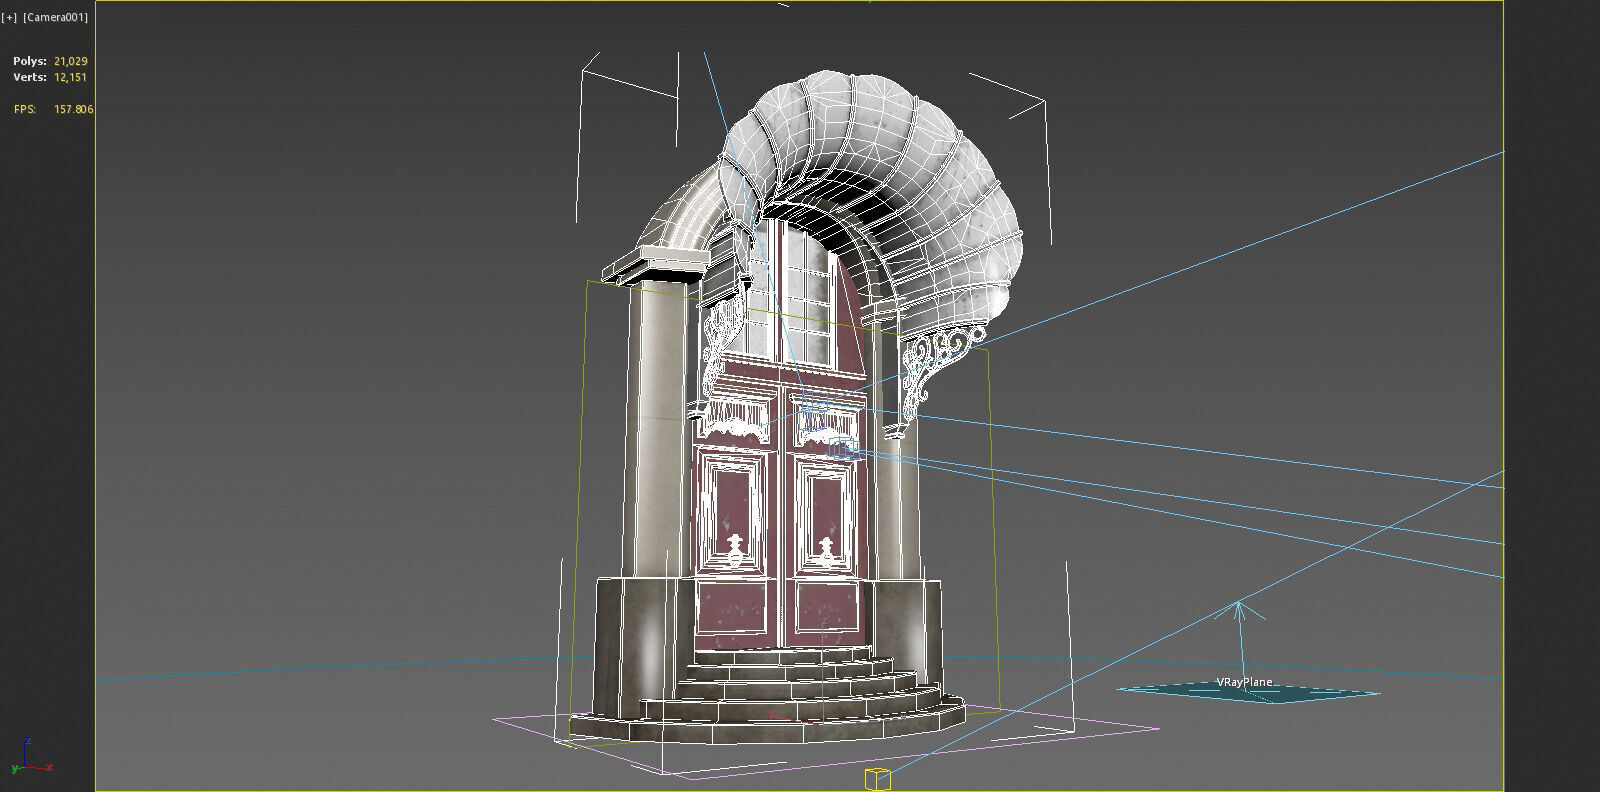
Task: Open the Camera001 viewport view menu
Action: 56,17
